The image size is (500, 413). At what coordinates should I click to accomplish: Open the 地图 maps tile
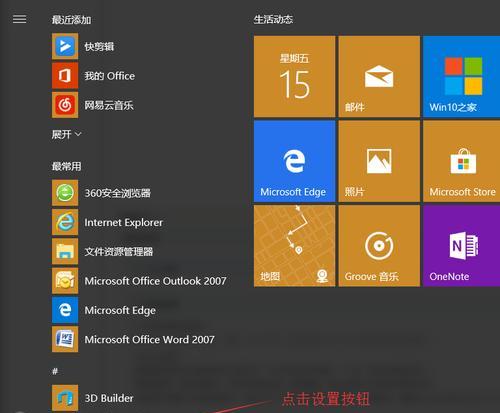coord(294,246)
